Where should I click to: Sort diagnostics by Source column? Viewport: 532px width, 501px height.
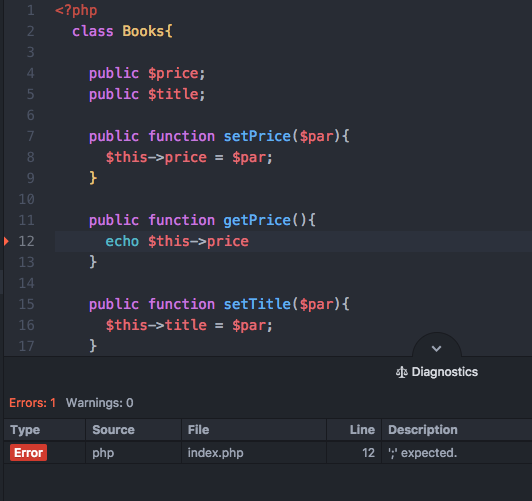113,430
